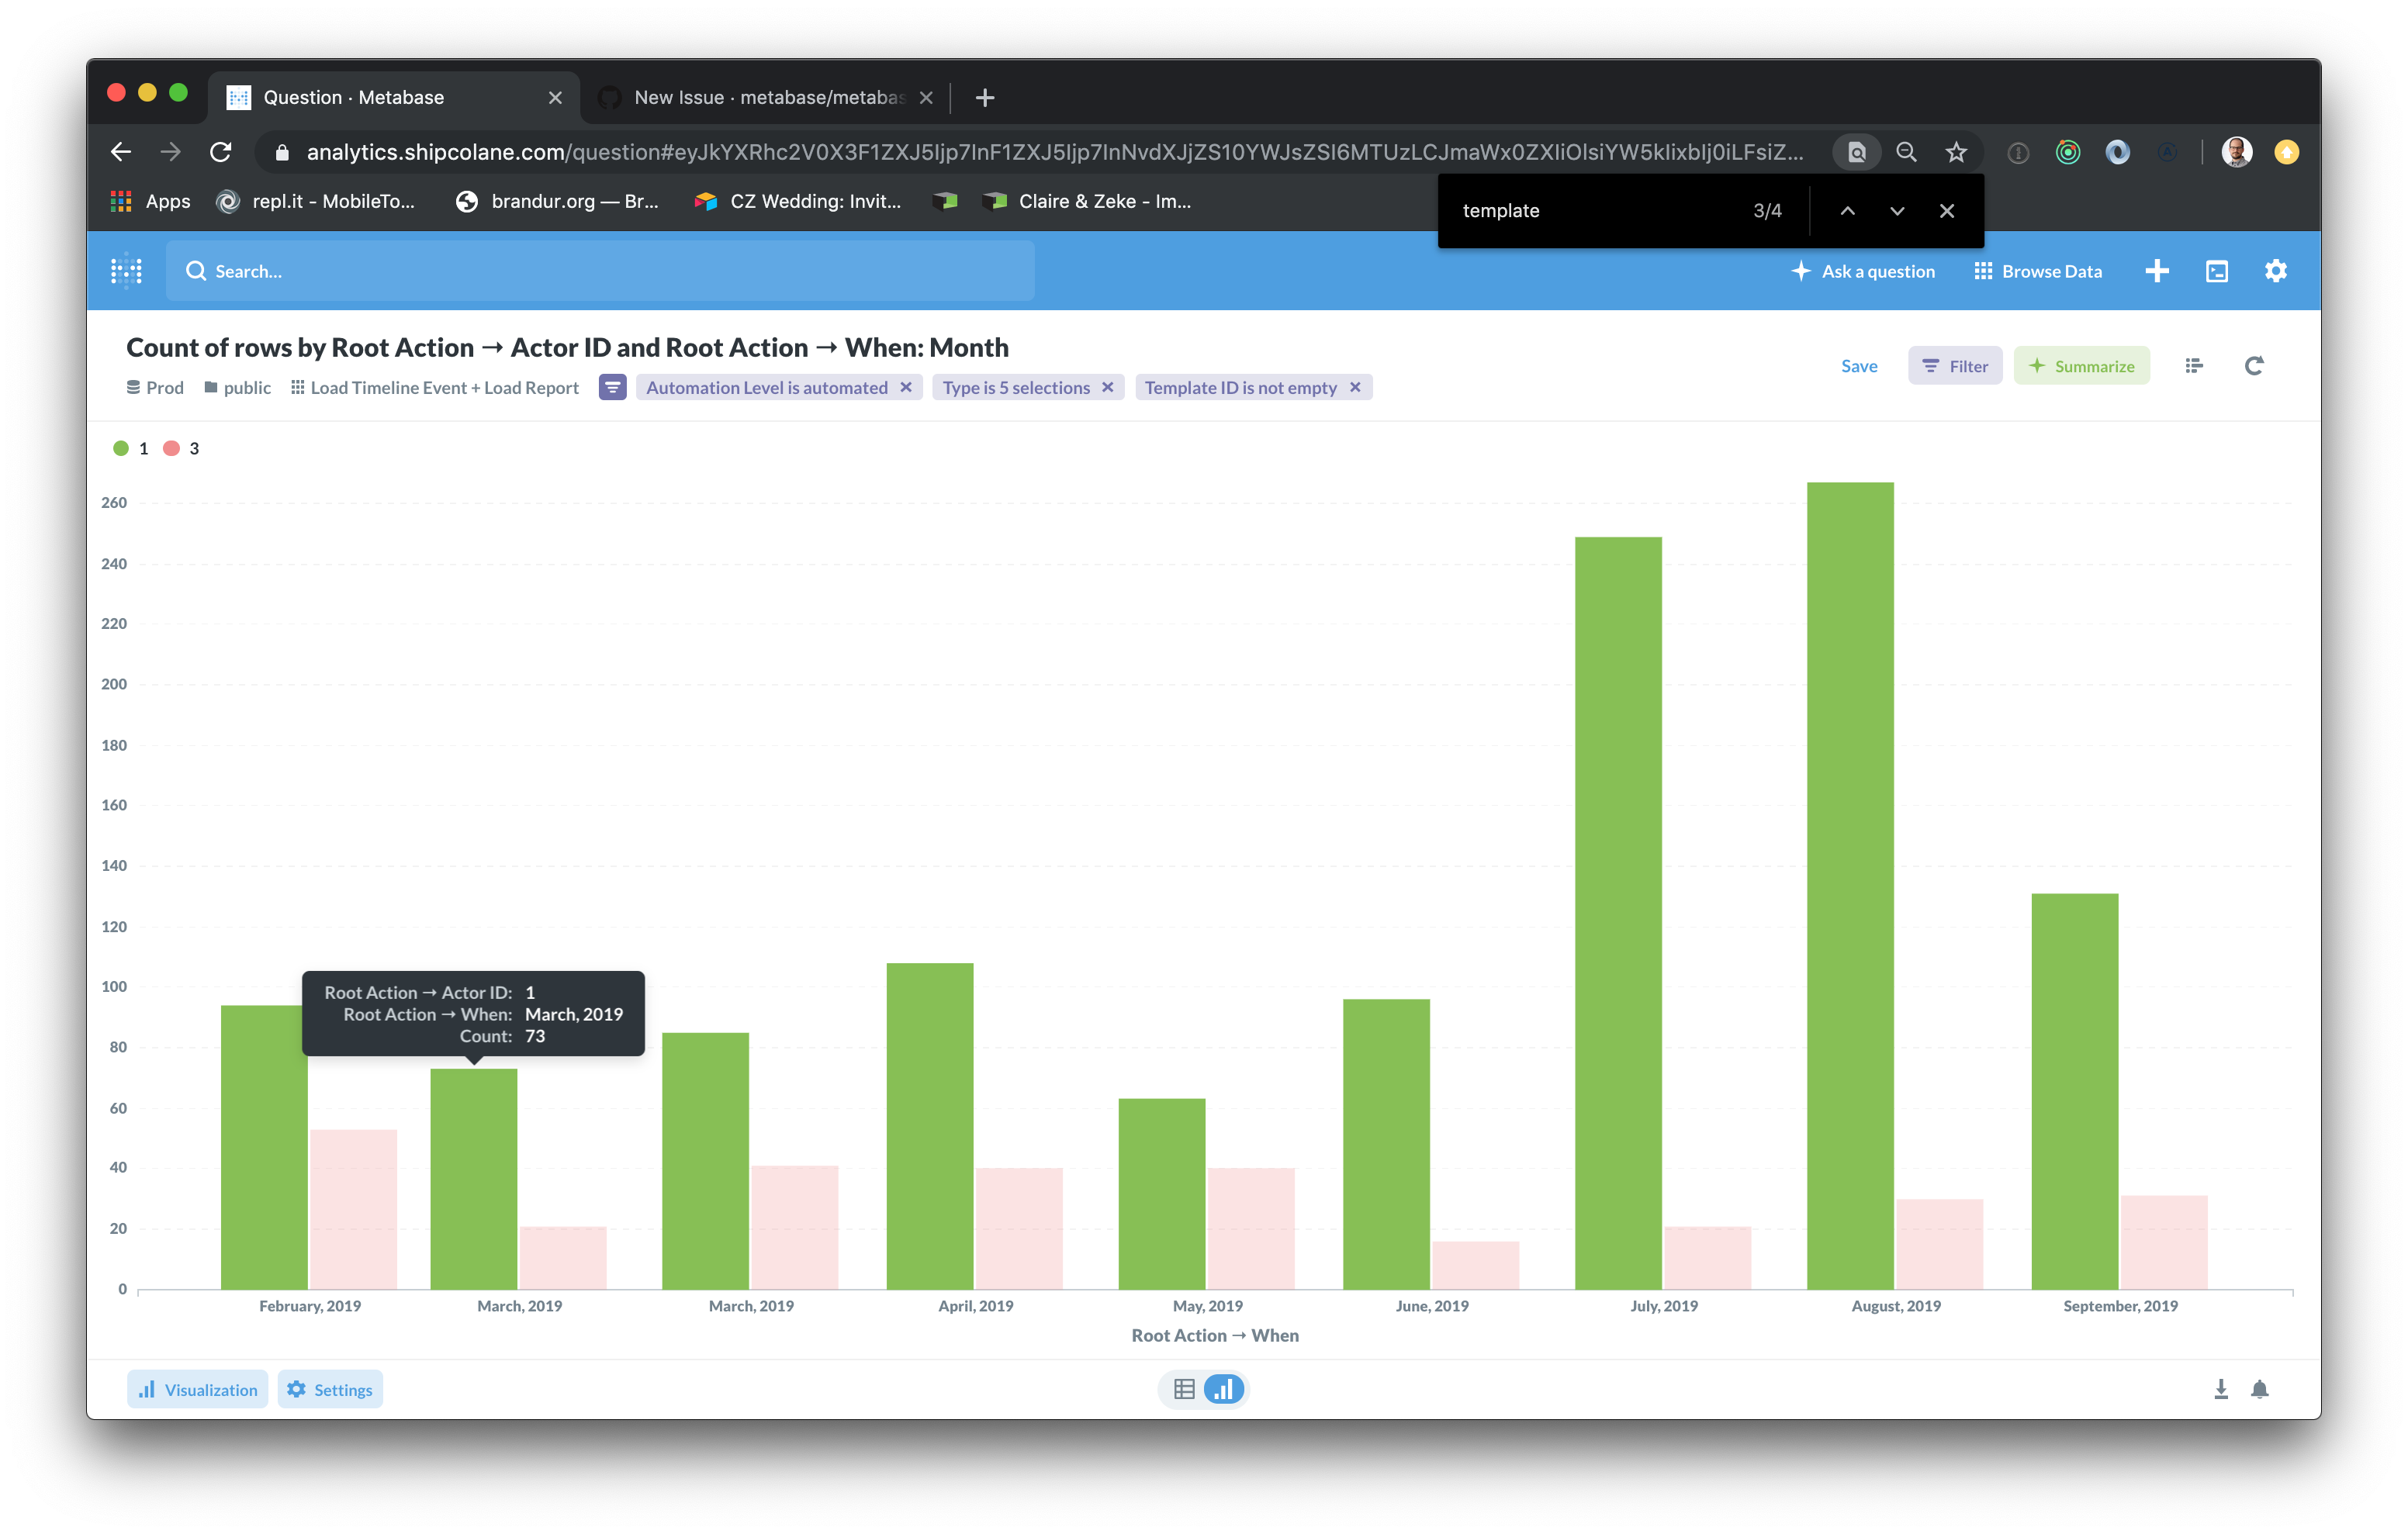Switch to the bar chart view toggle
This screenshot has height=1534, width=2408.
1223,1389
